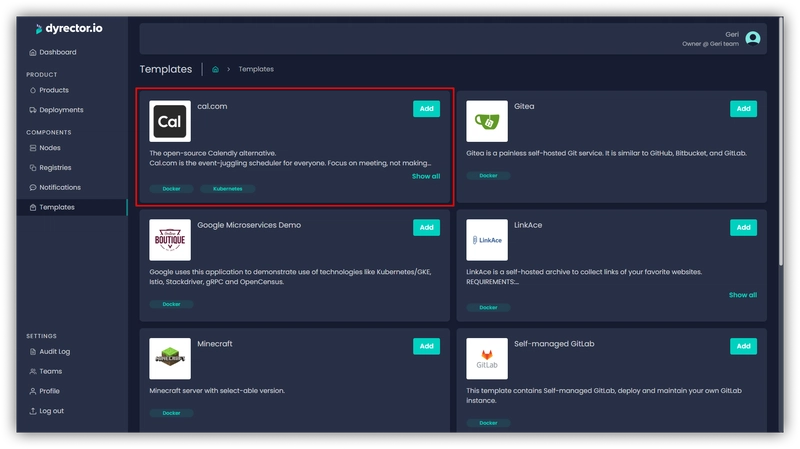
Task: Click the Products icon in sidebar
Action: 33,90
